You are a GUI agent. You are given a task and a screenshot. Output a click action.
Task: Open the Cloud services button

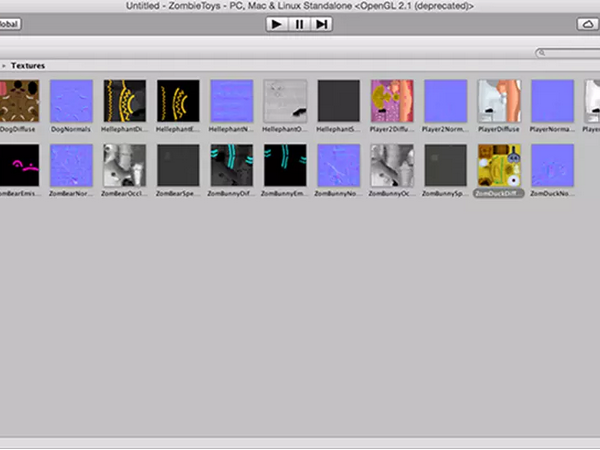tap(588, 24)
